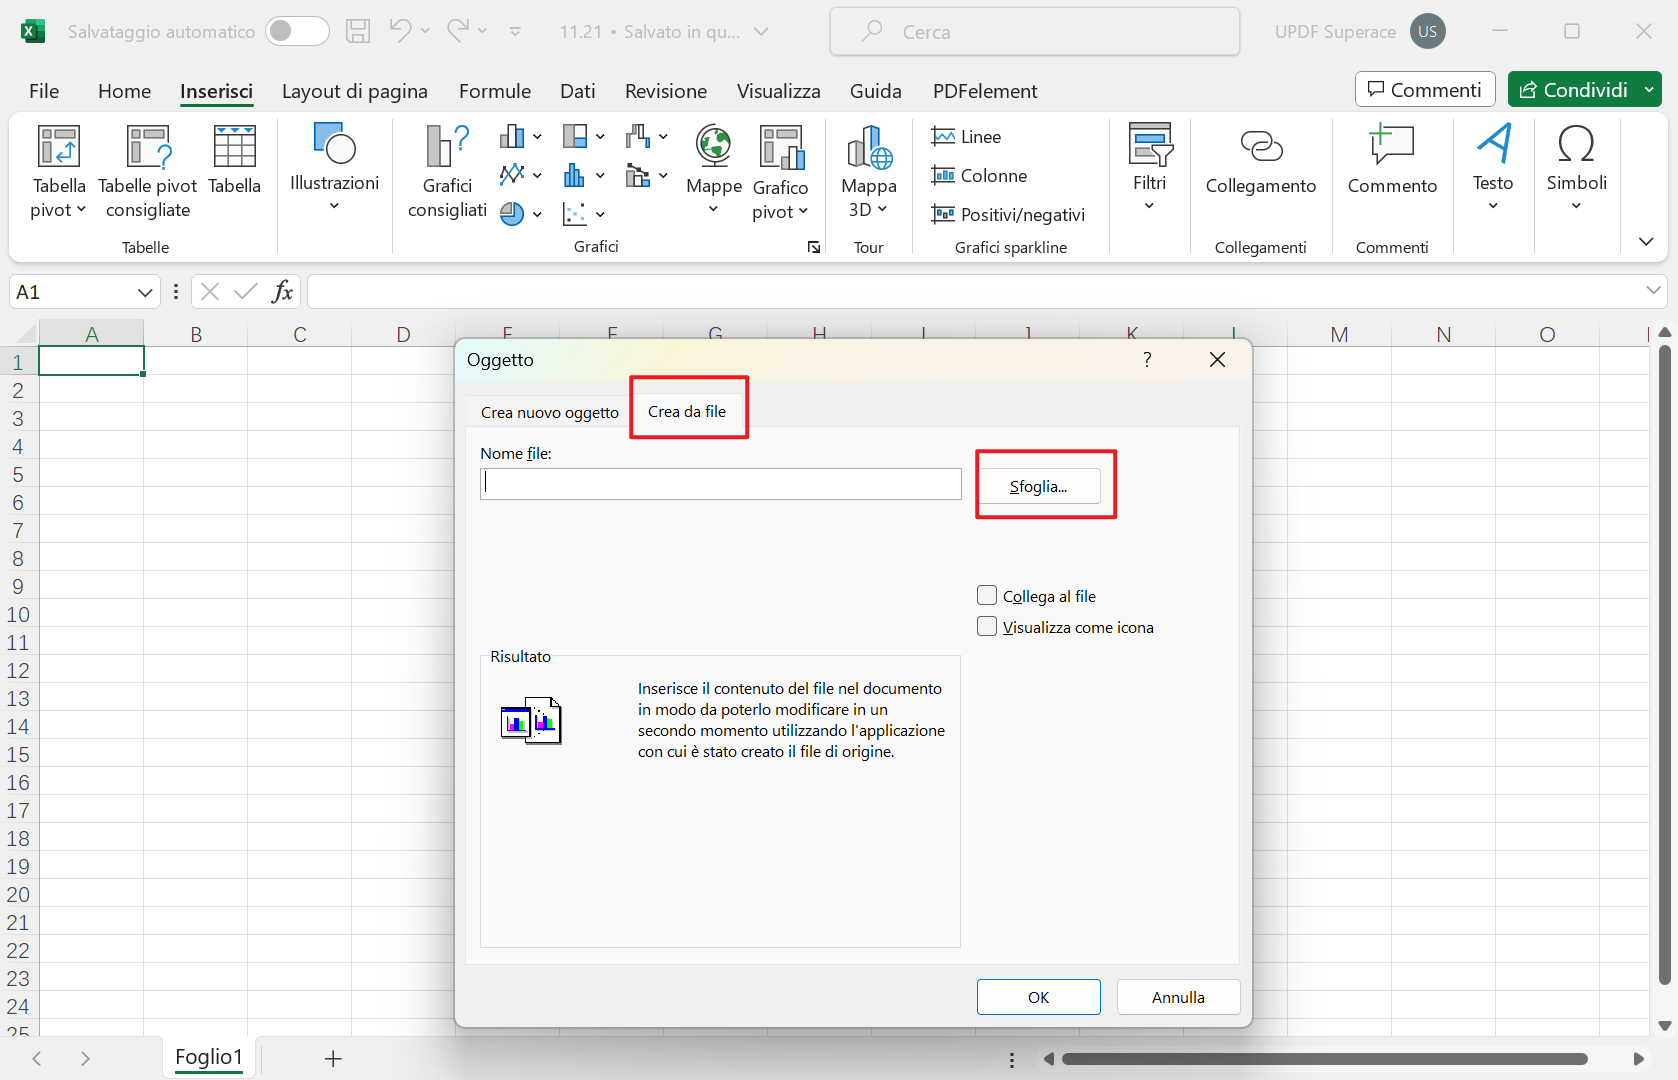Open the File menu

pos(44,91)
